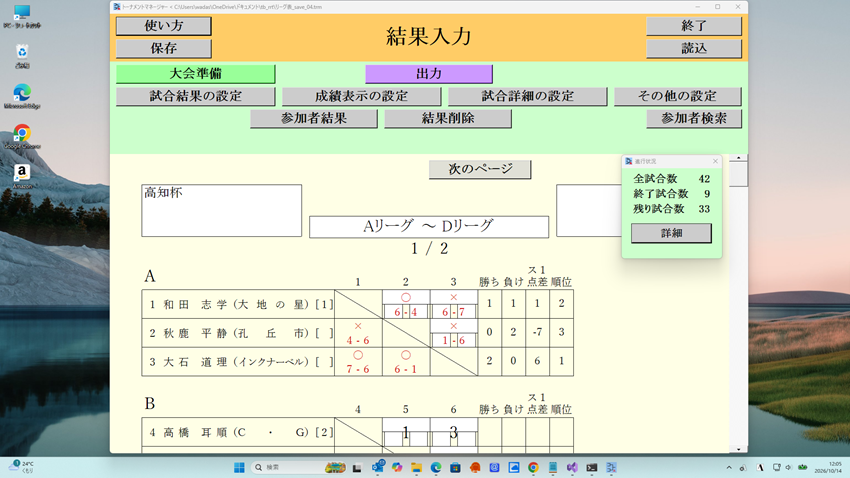This screenshot has width=850, height=478.
Task: Open Visual Studio from the taskbar
Action: 572,467
